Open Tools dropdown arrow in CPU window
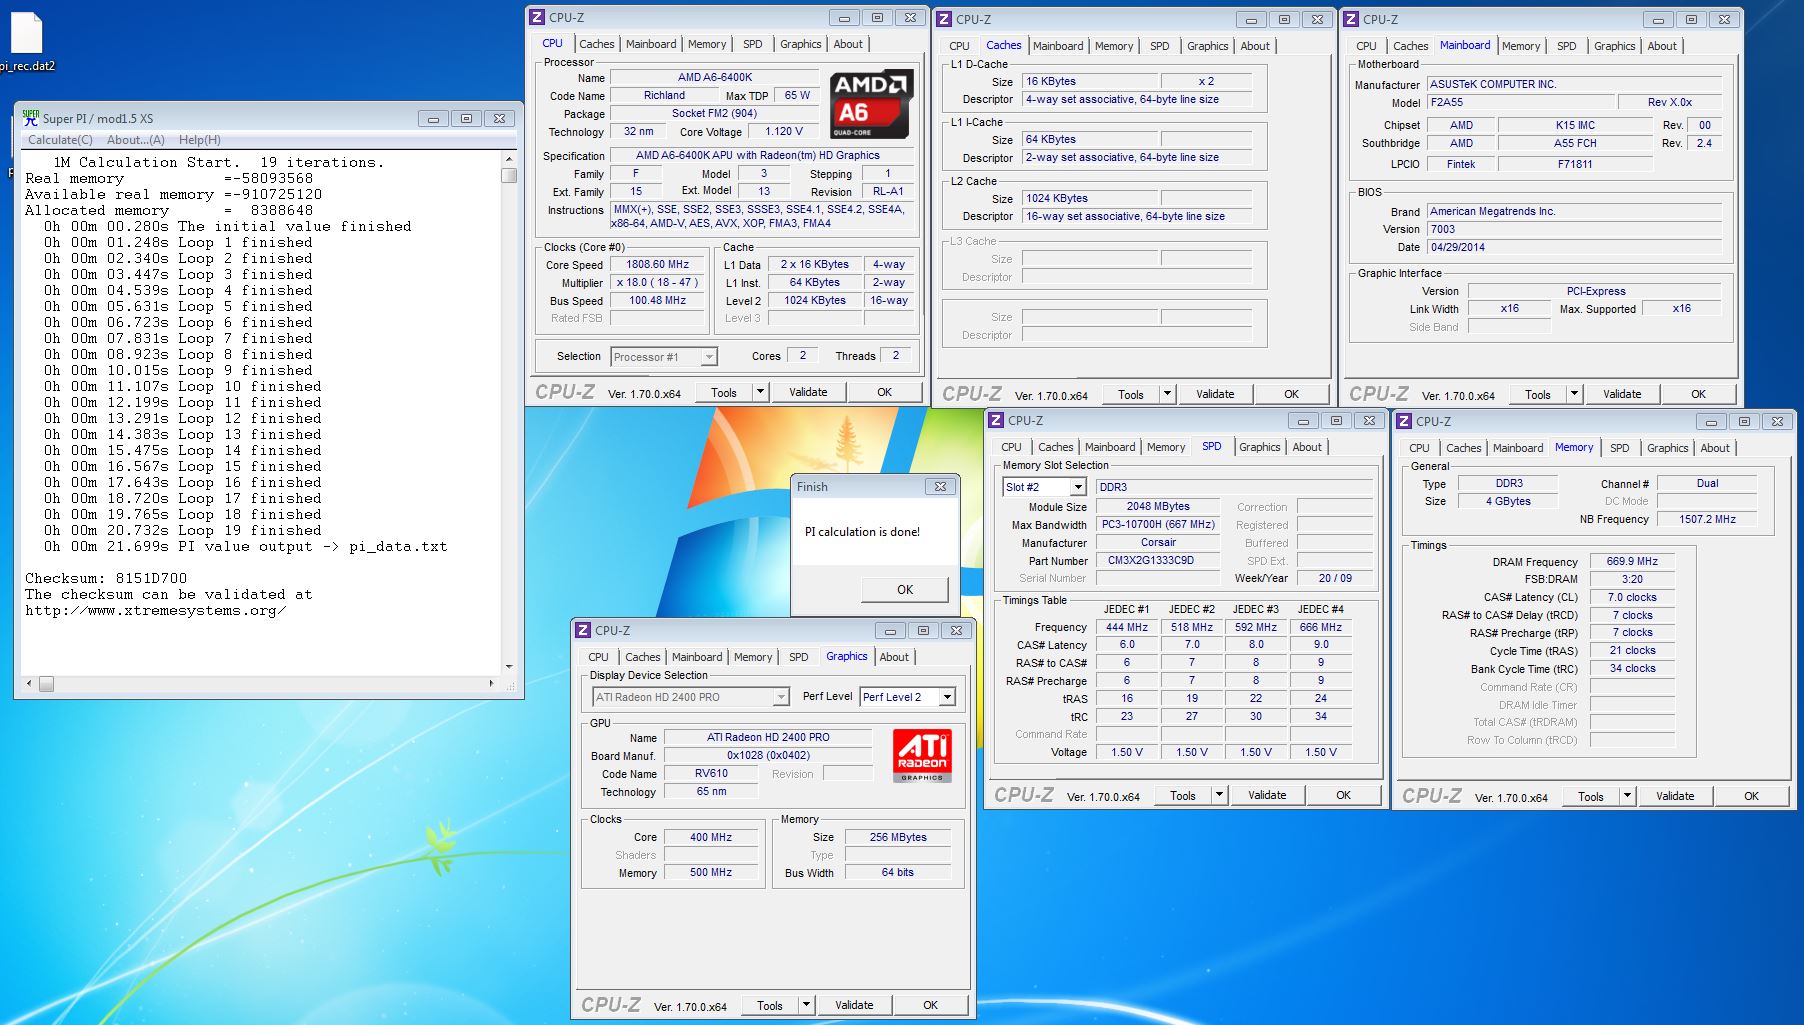 pos(760,392)
